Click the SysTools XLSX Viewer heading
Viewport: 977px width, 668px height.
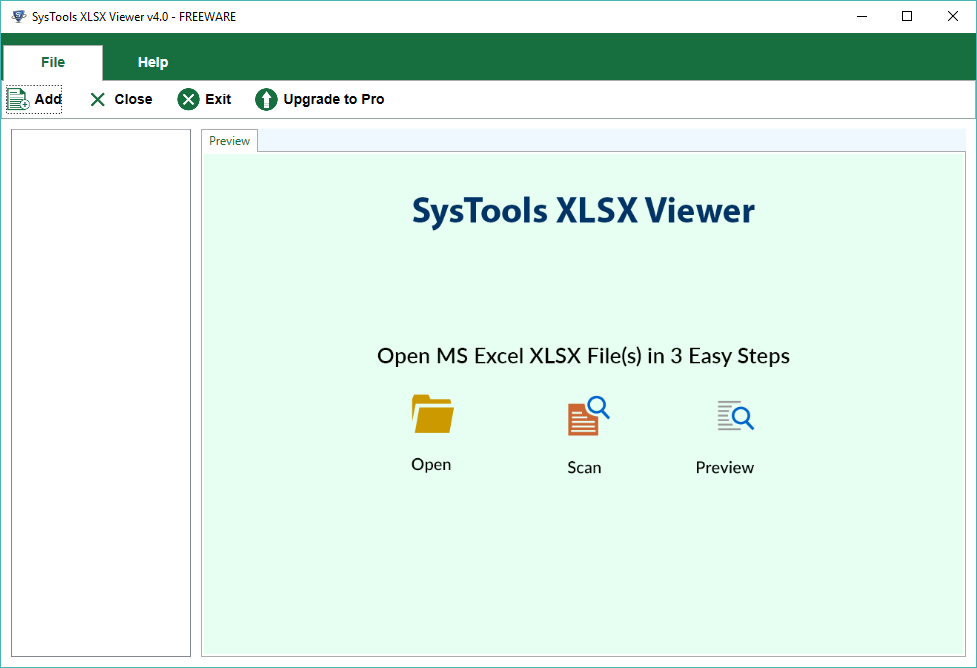583,211
